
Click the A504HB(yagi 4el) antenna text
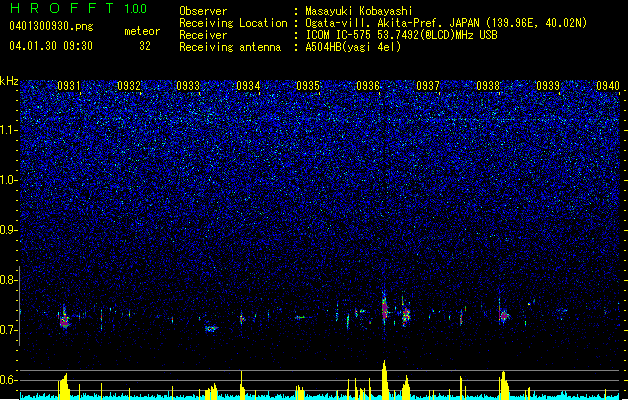[353, 47]
